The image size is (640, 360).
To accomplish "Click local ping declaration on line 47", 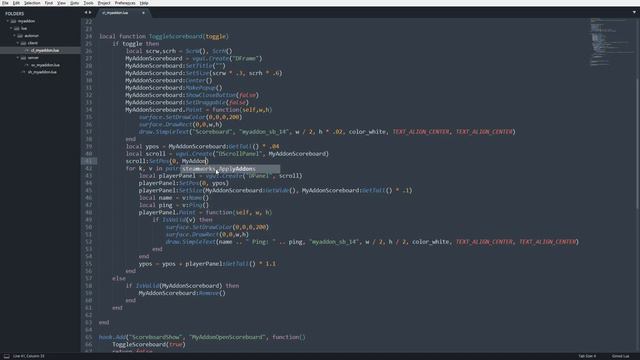I will pyautogui.click(x=174, y=205).
